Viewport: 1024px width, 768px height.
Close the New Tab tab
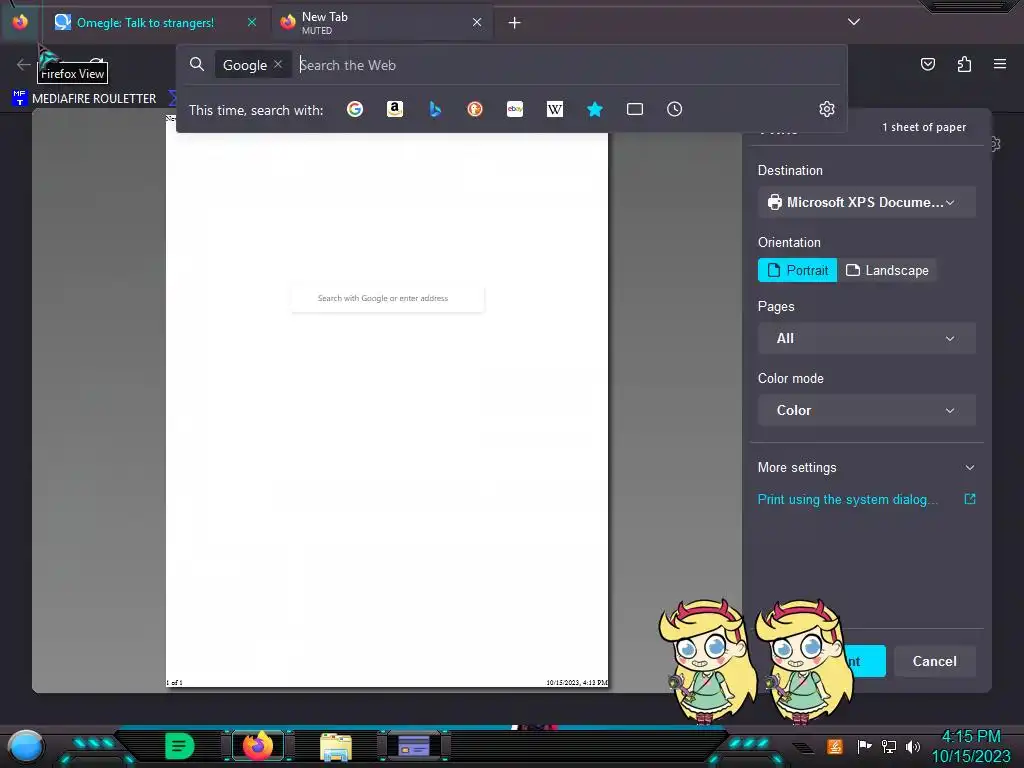point(477,22)
